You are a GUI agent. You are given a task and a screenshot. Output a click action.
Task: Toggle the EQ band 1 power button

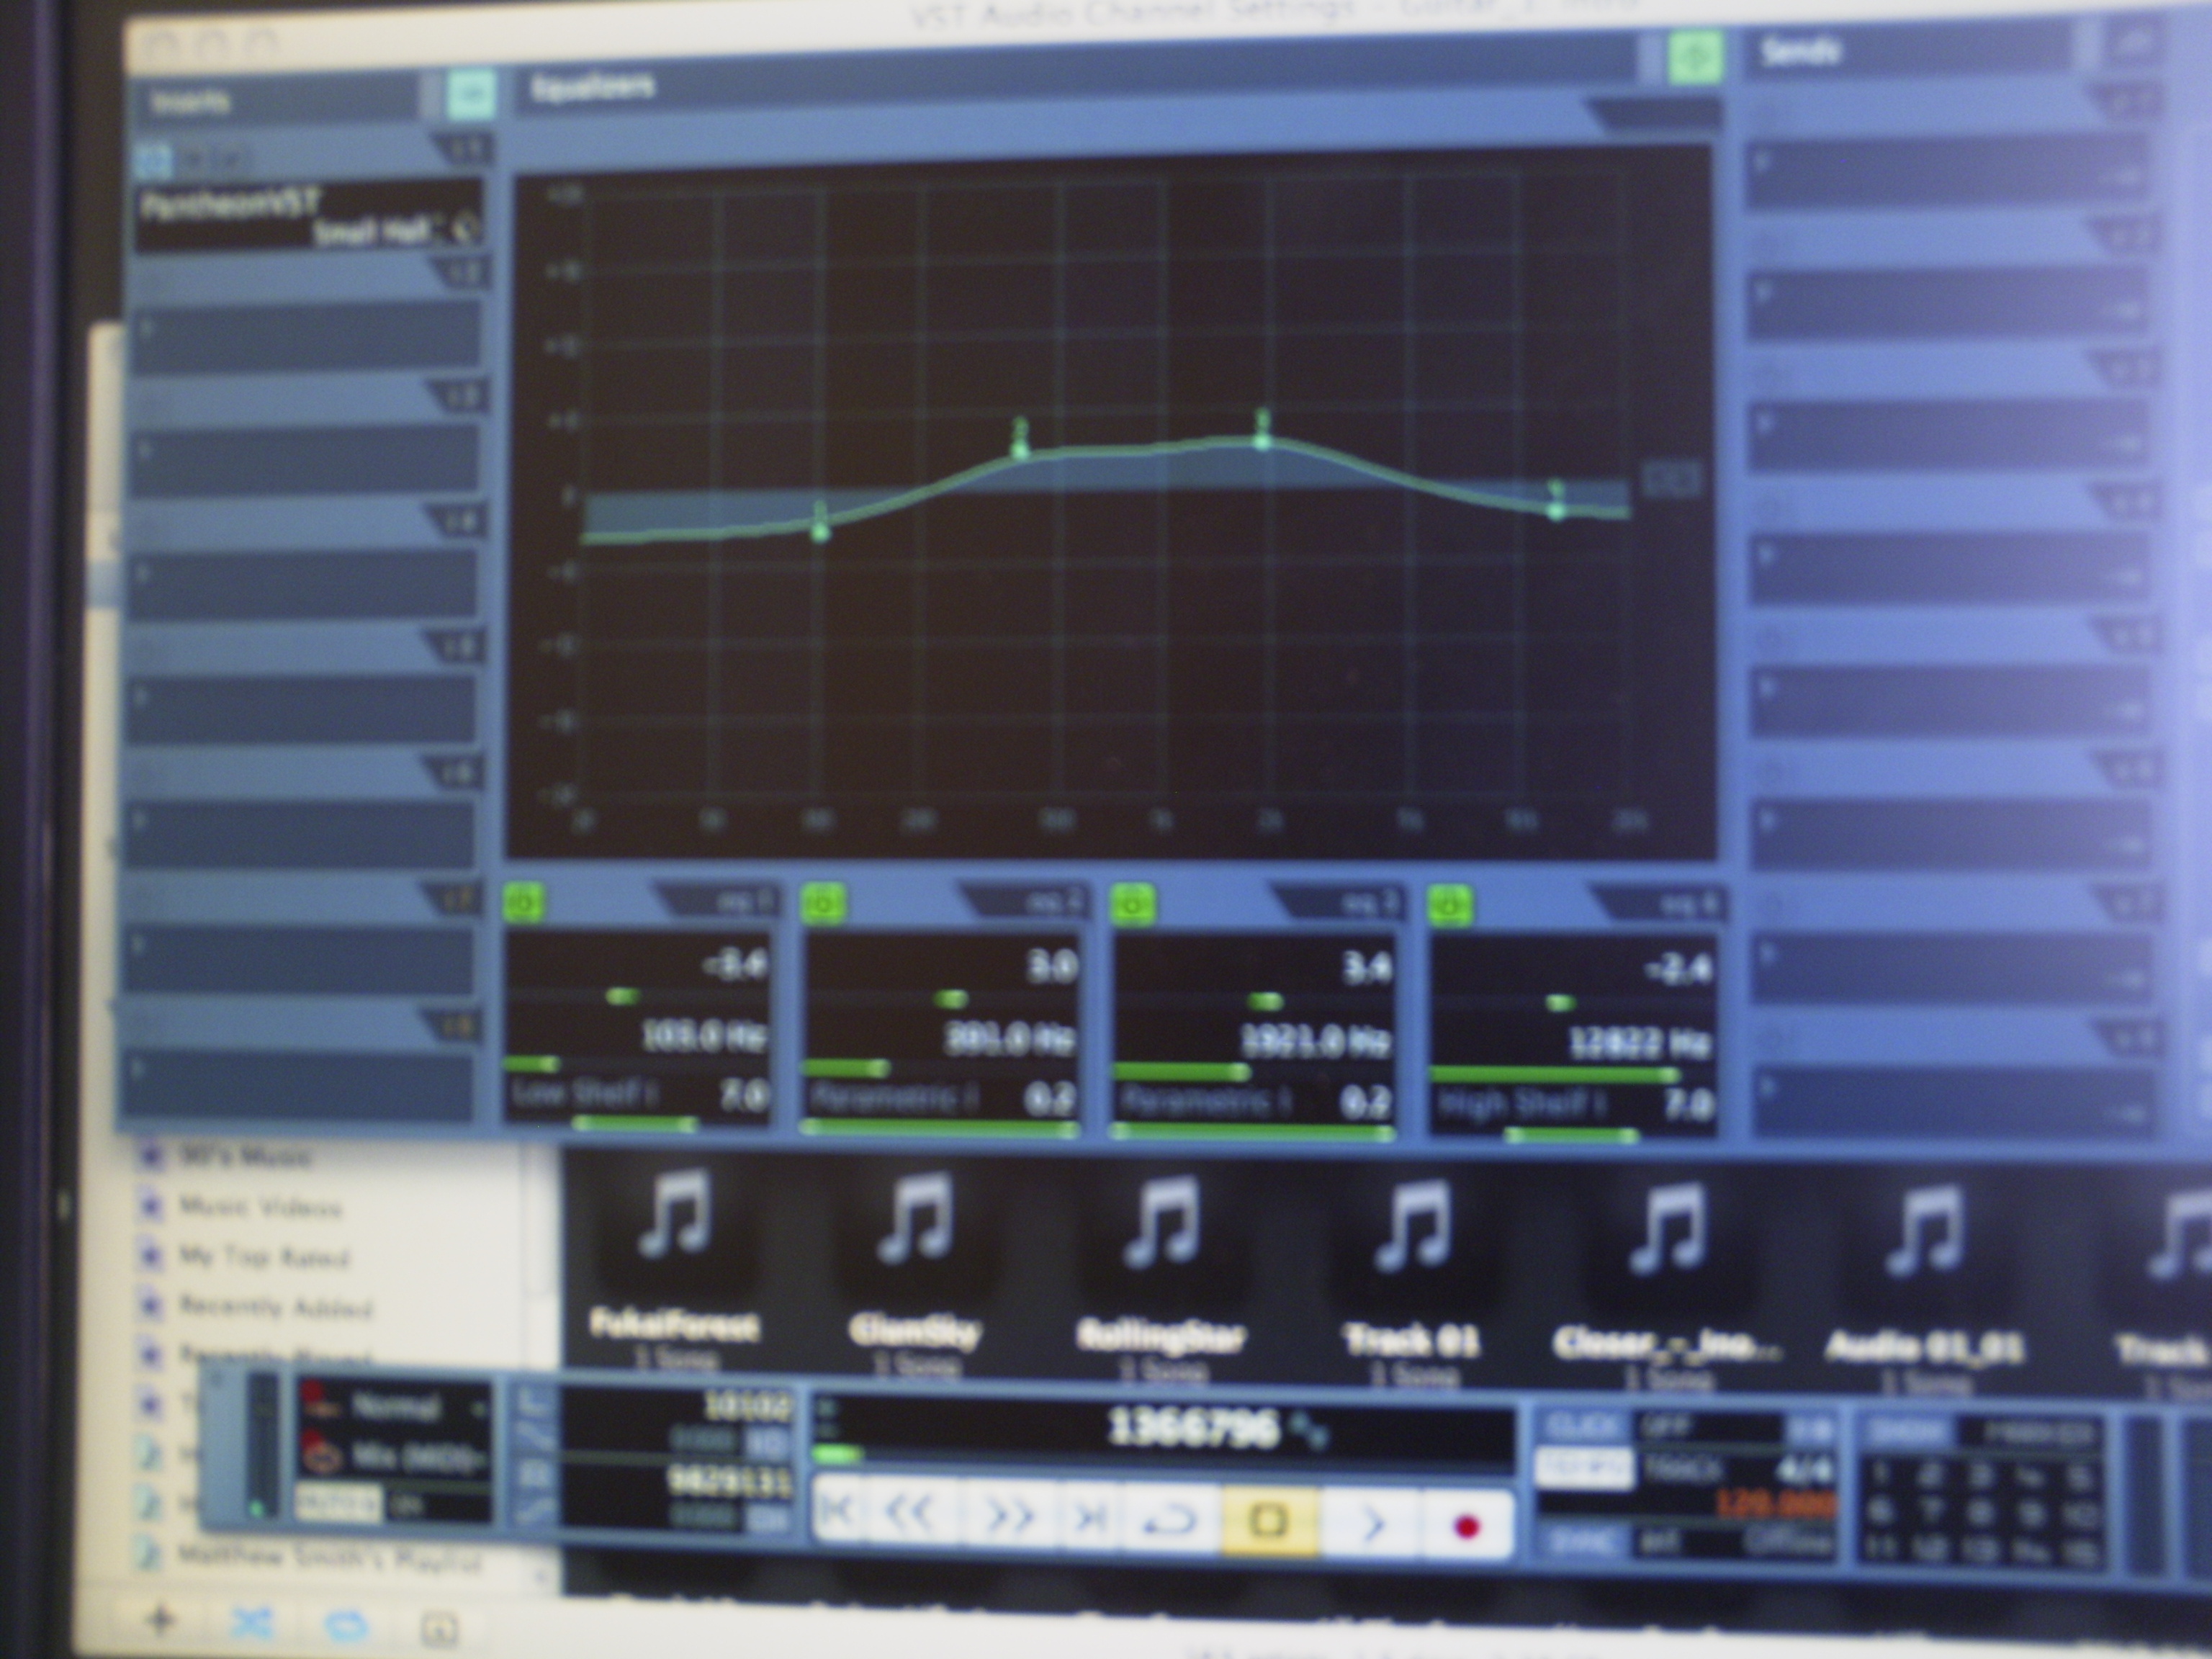(524, 903)
